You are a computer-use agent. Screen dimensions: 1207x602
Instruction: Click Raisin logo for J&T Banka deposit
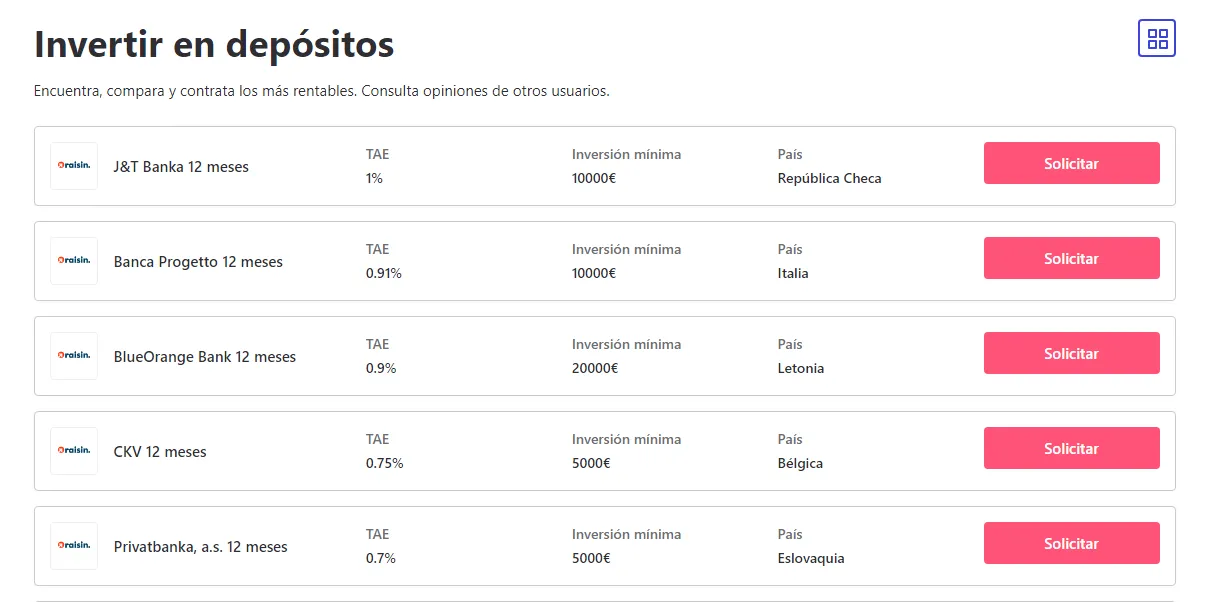pos(74,166)
